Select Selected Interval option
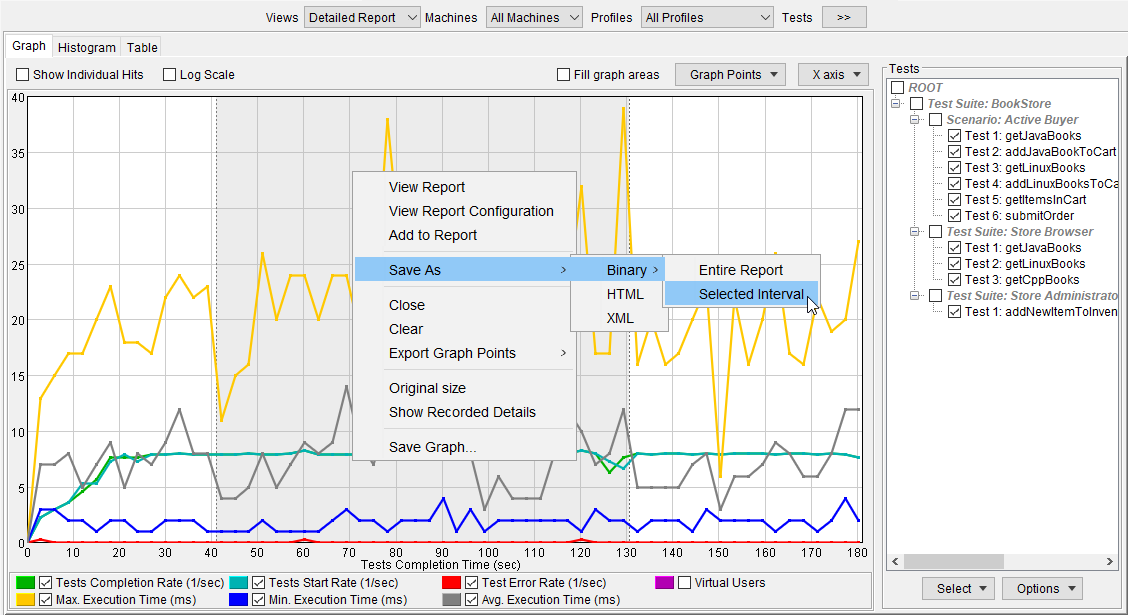This screenshot has height=615, width=1128. click(741, 294)
